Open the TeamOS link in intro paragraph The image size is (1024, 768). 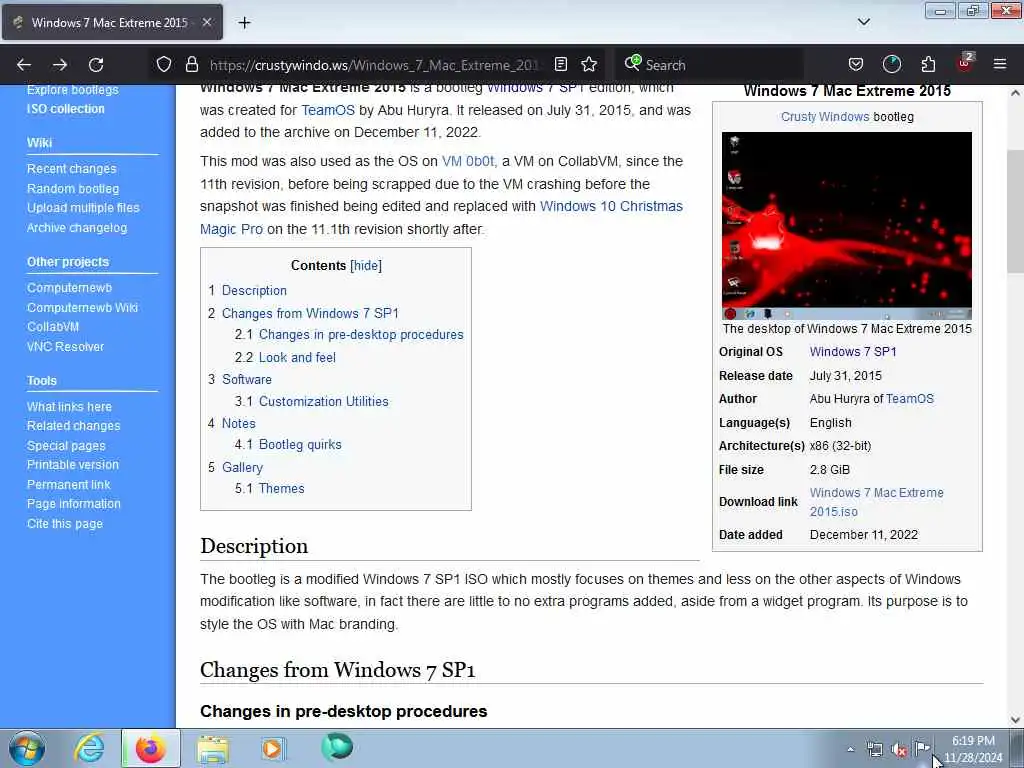pos(328,110)
